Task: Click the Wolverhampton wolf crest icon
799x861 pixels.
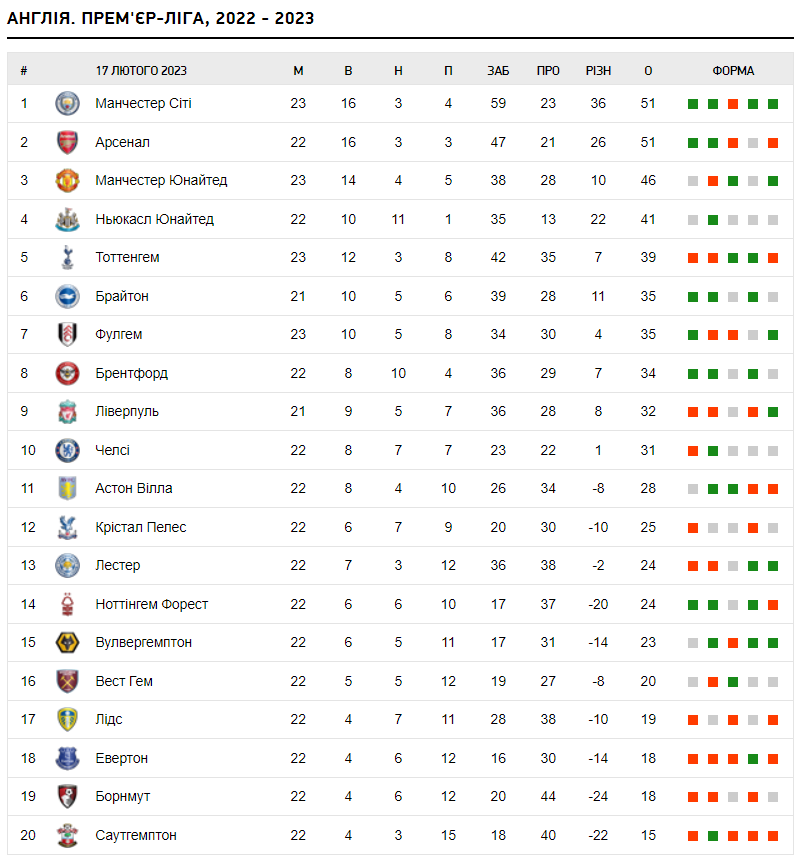Action: click(67, 643)
